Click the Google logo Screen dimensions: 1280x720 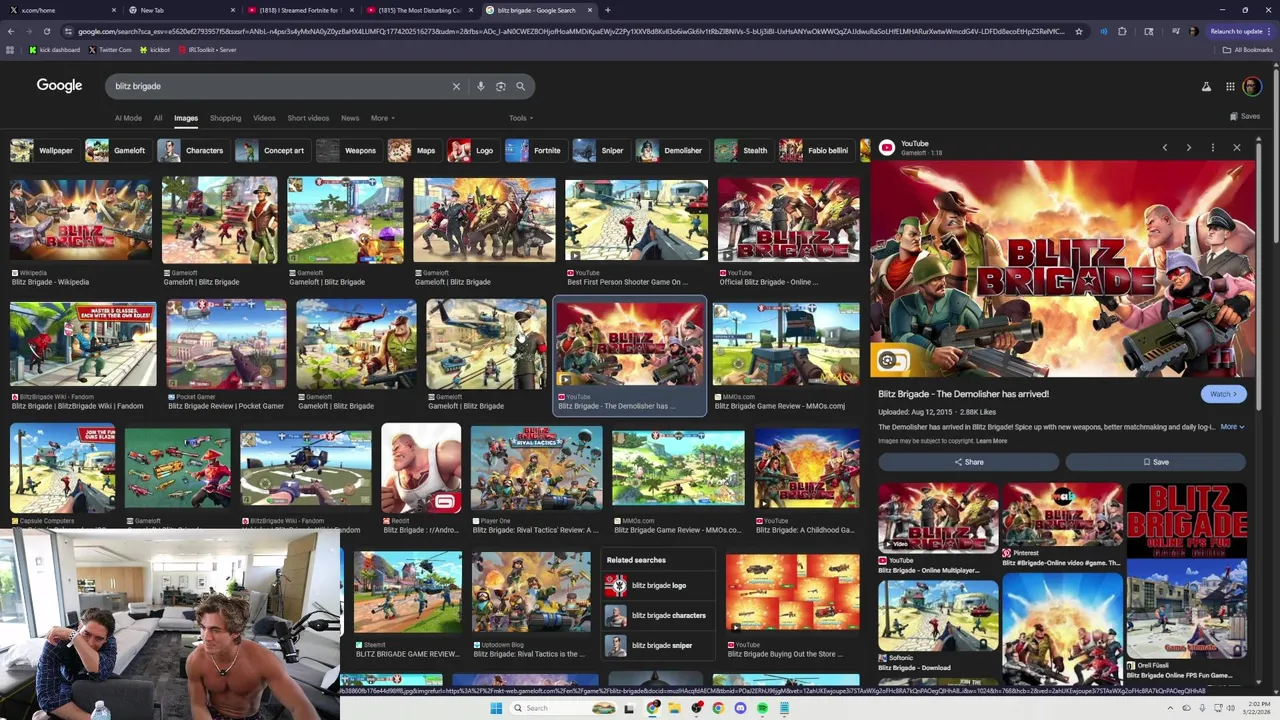[x=60, y=86]
